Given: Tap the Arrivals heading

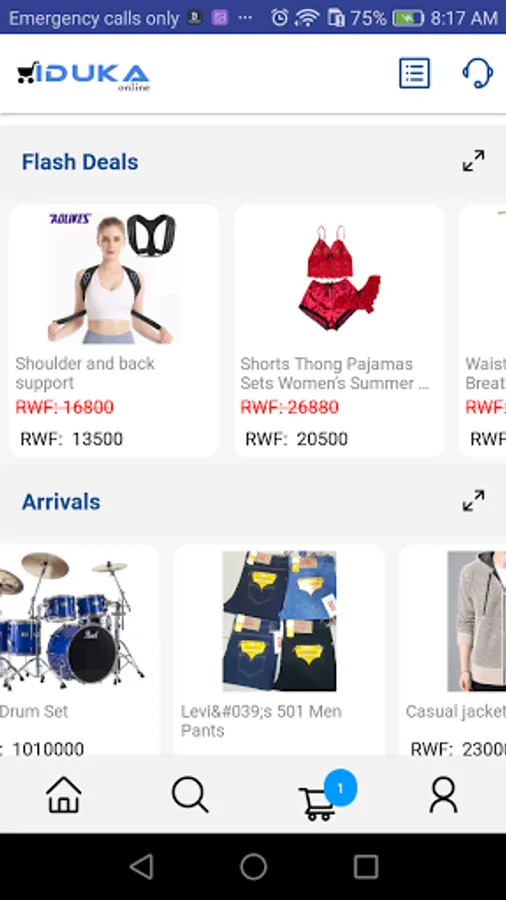Looking at the screenshot, I should pyautogui.click(x=61, y=502).
